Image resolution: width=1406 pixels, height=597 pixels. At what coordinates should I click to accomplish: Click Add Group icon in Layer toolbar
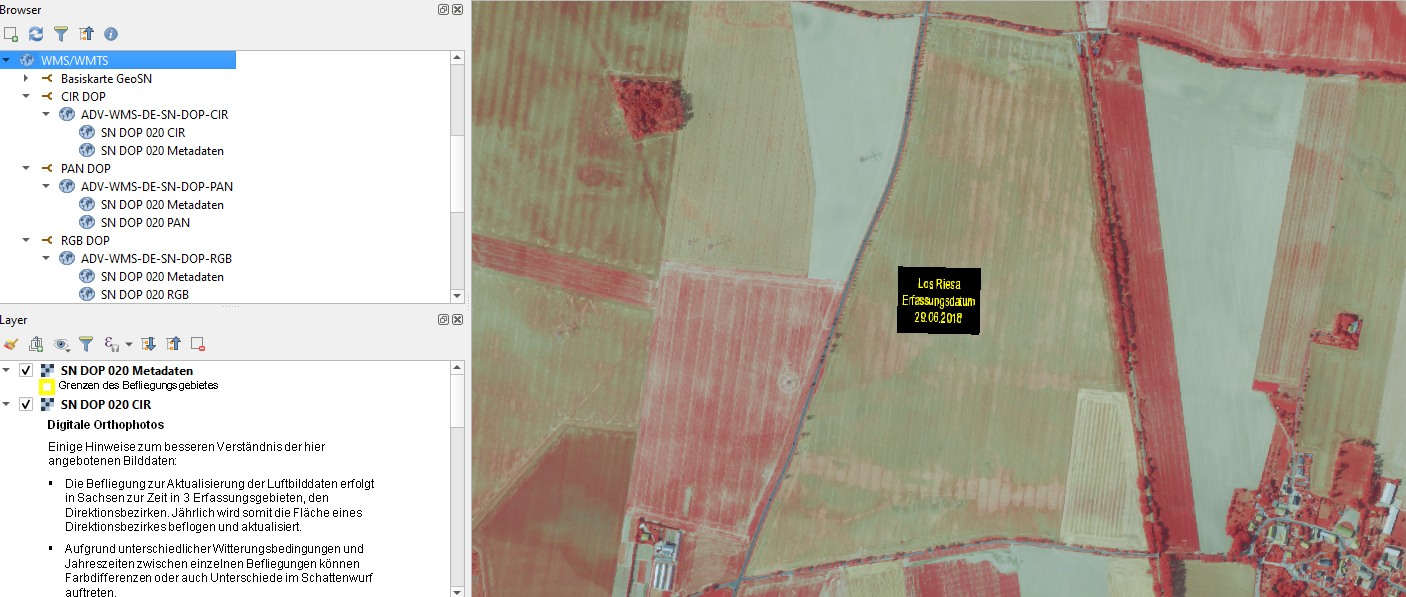[x=36, y=344]
